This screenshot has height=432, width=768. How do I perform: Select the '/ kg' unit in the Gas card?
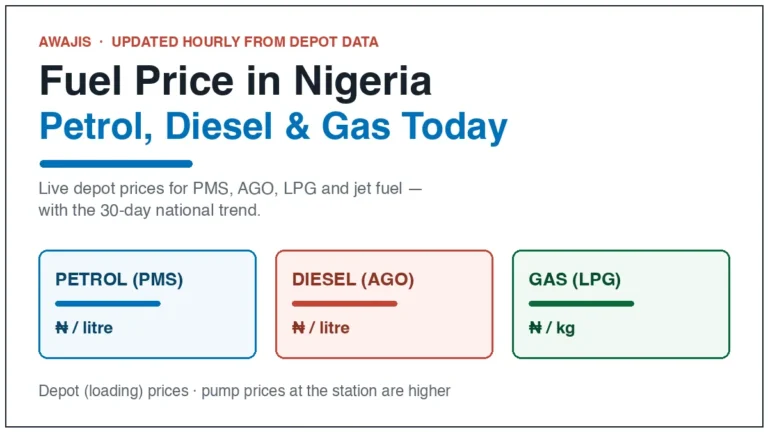[561, 328]
